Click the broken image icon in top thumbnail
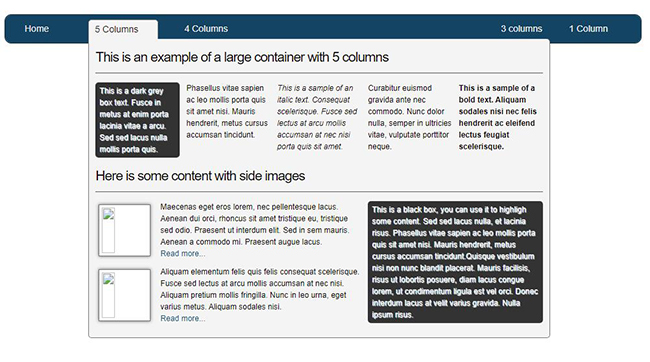This screenshot has width=650, height=362. (x=109, y=214)
